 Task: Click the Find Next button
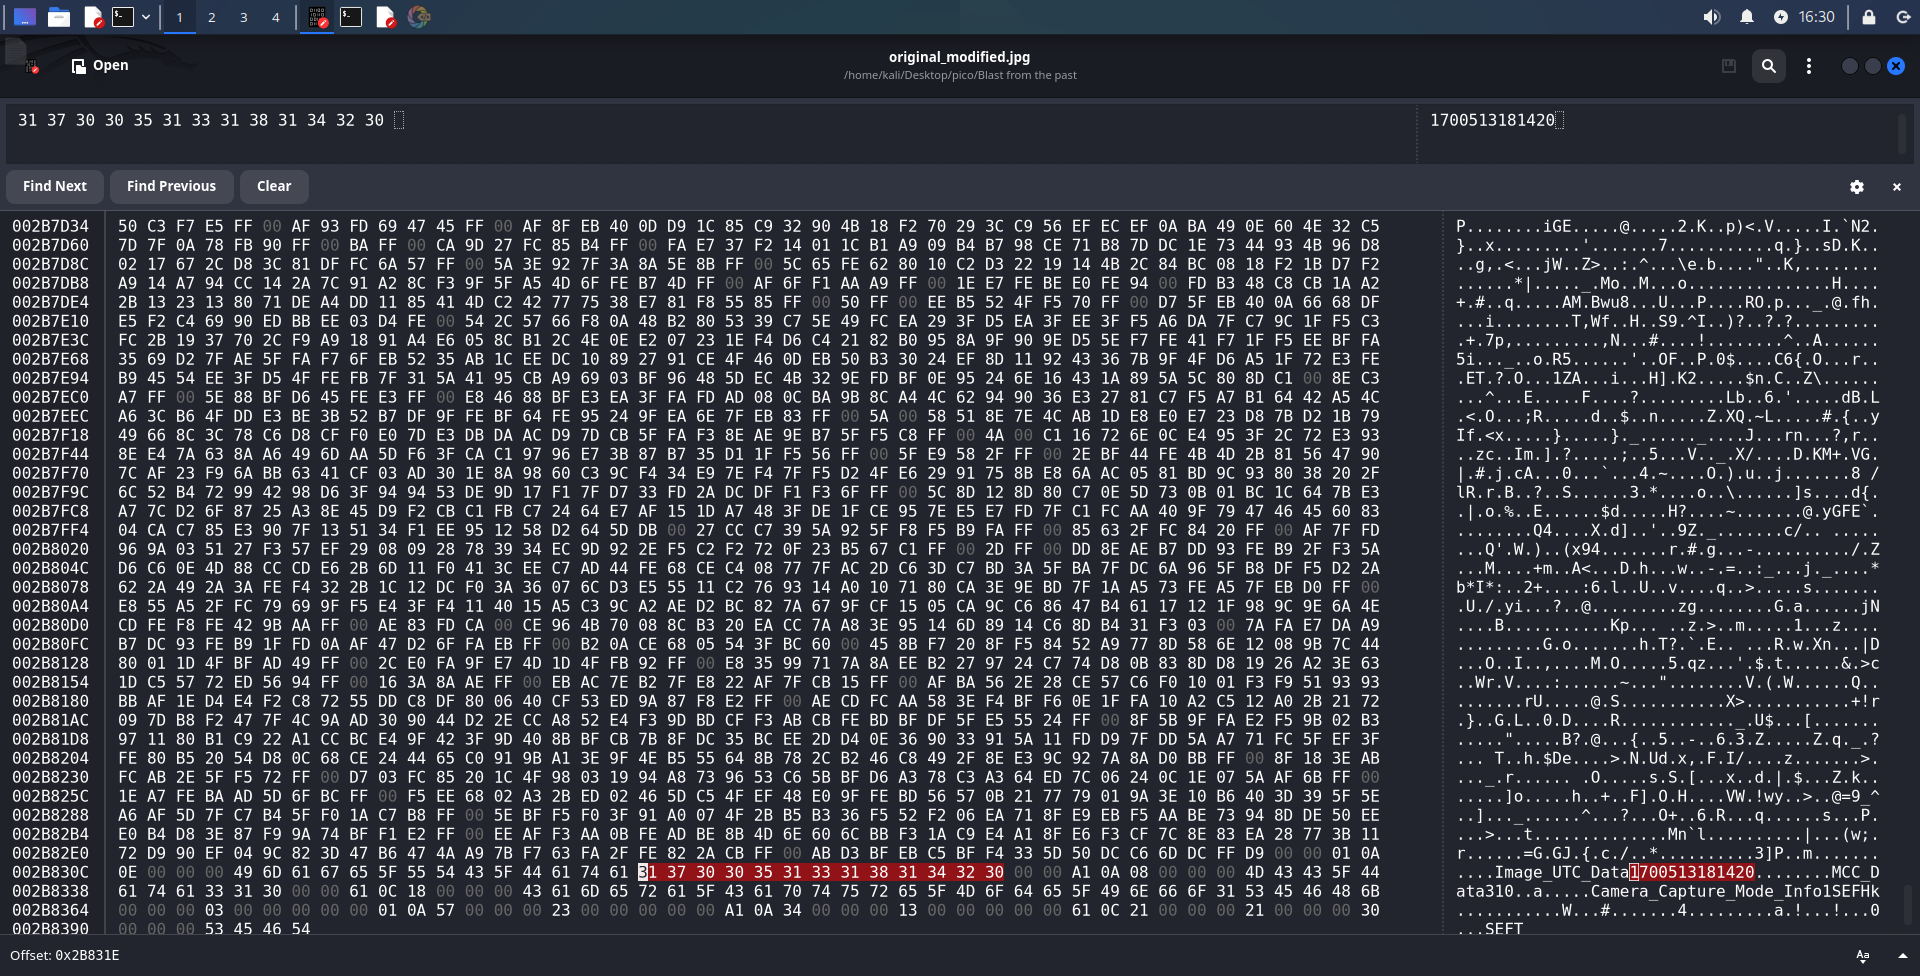[55, 186]
